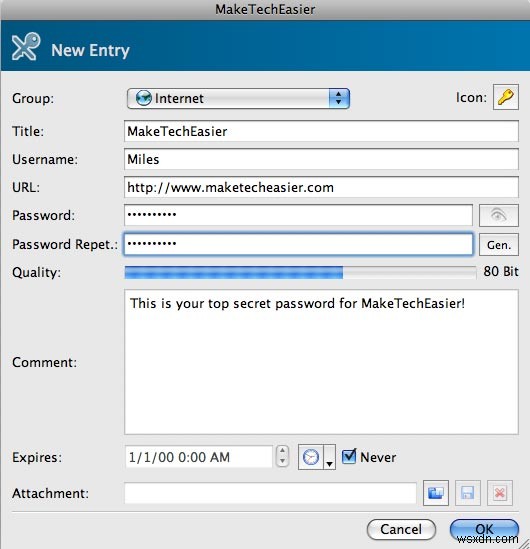Click the 'Username:' label
Viewport: 530px width, 549px height.
[45, 159]
